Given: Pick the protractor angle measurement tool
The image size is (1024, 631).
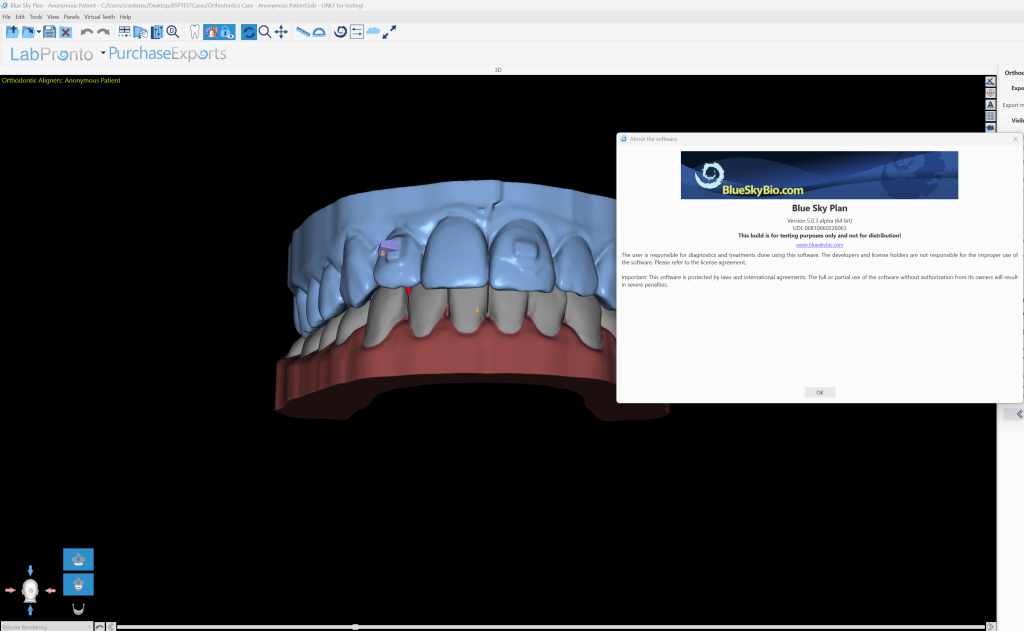Looking at the screenshot, I should (x=319, y=32).
